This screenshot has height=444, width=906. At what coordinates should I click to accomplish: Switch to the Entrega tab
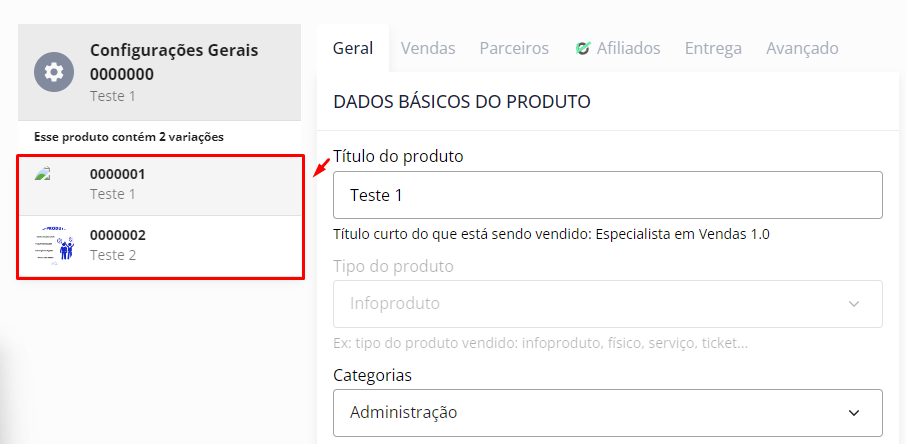click(x=713, y=48)
